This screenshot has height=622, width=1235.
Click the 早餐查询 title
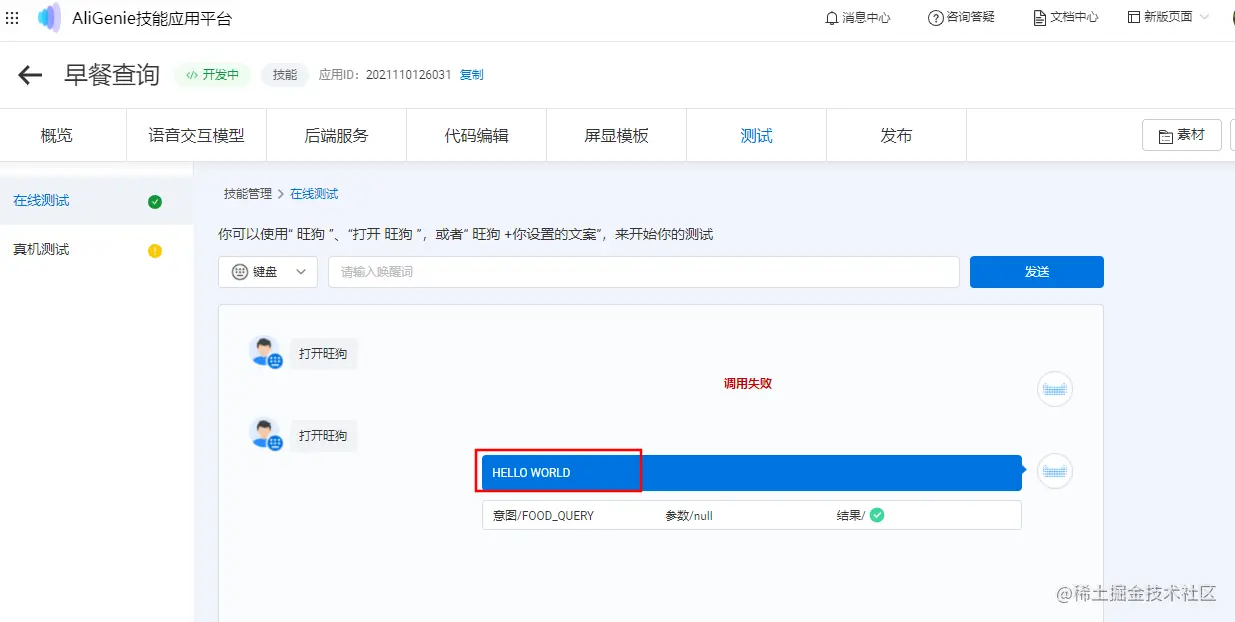[112, 75]
